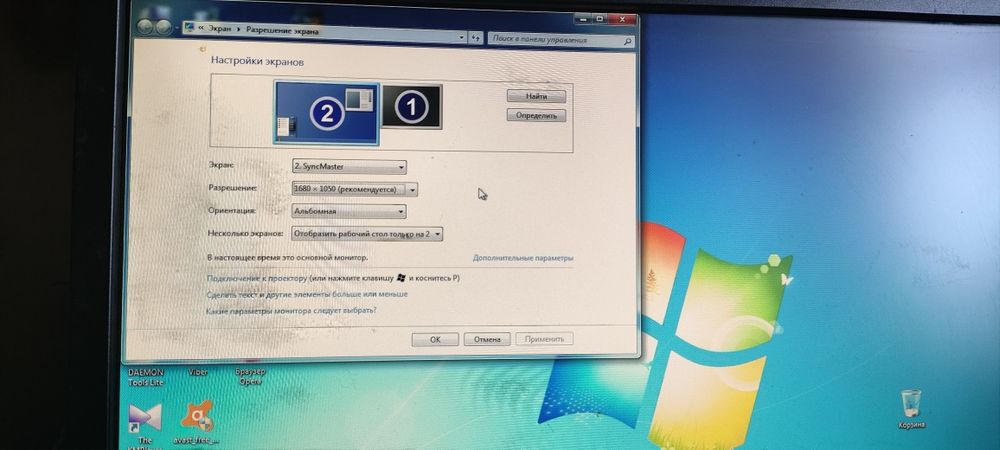Confirm with the OK button
The image size is (1000, 450).
[435, 340]
